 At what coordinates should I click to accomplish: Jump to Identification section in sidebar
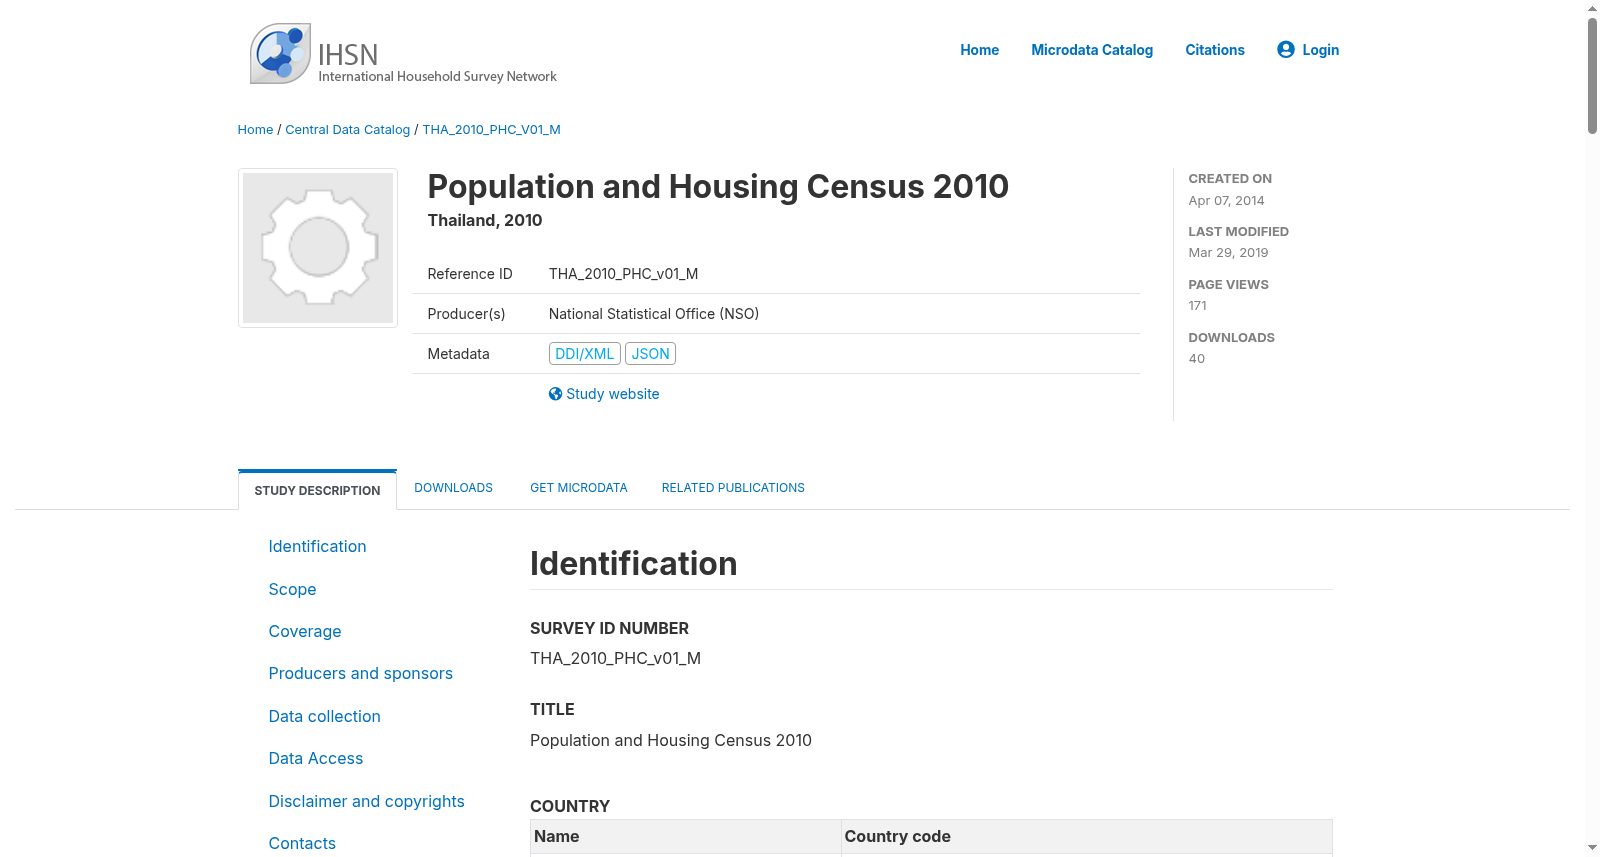tap(317, 546)
